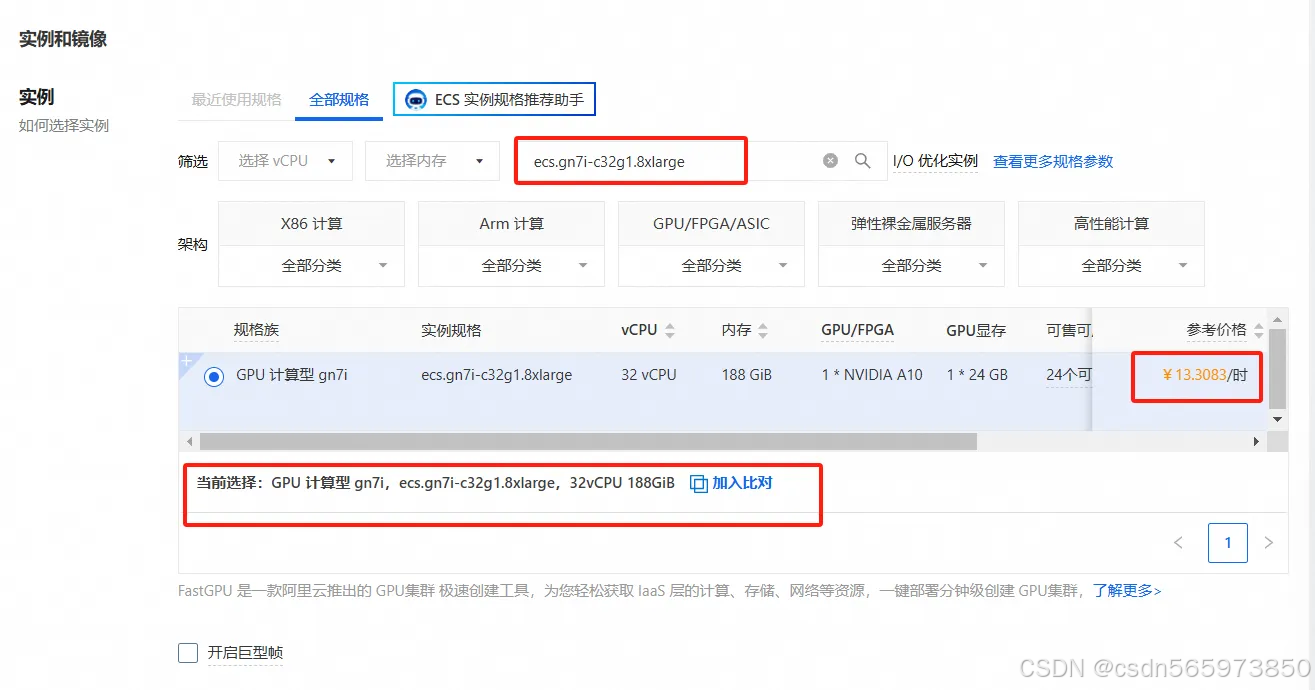Click the sort arrows on 参考价格 column
This screenshot has width=1315, height=690.
point(1258,329)
